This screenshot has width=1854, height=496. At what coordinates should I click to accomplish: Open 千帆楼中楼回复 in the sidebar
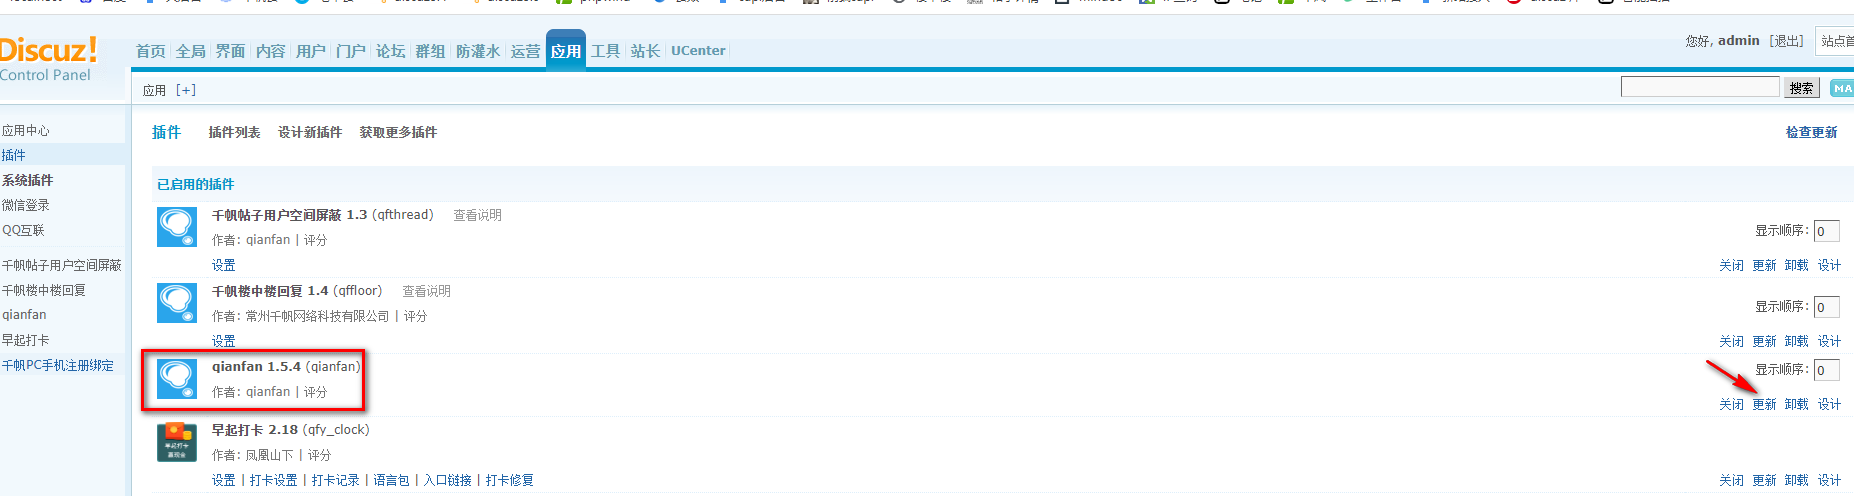44,290
